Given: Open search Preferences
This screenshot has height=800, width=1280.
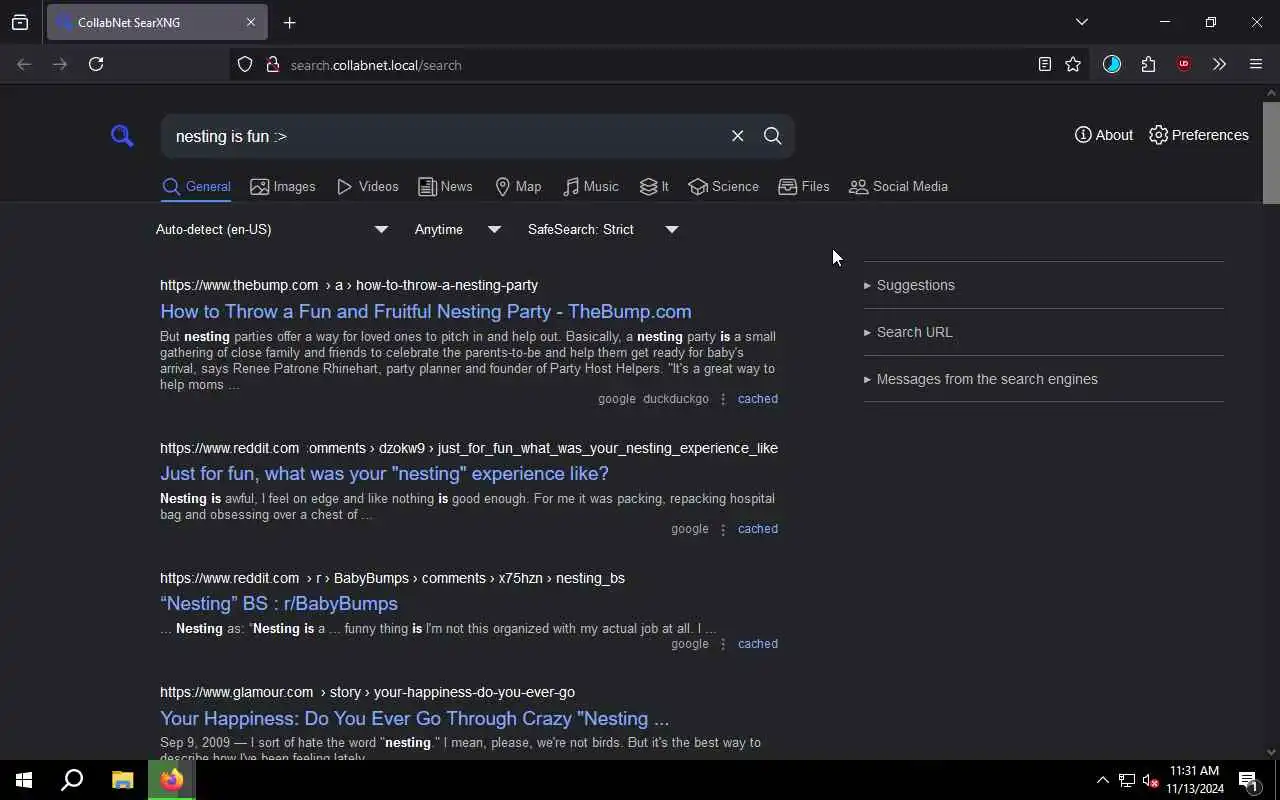Looking at the screenshot, I should click(x=1198, y=135).
